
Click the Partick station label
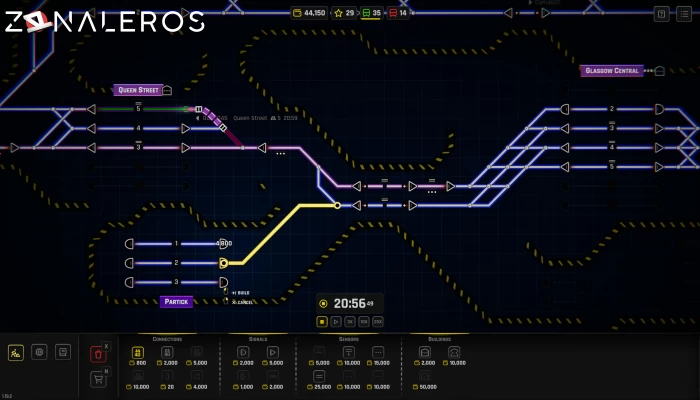tap(176, 302)
